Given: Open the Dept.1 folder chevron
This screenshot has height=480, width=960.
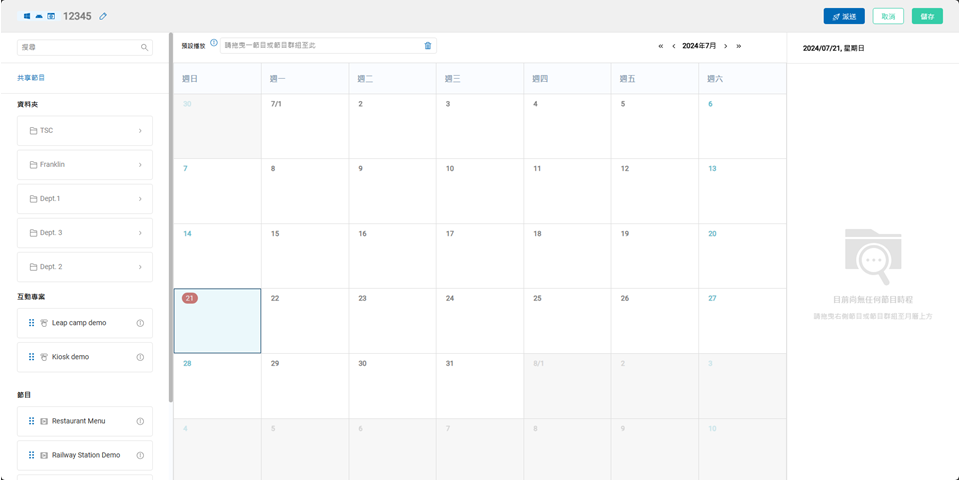Looking at the screenshot, I should pyautogui.click(x=140, y=199).
